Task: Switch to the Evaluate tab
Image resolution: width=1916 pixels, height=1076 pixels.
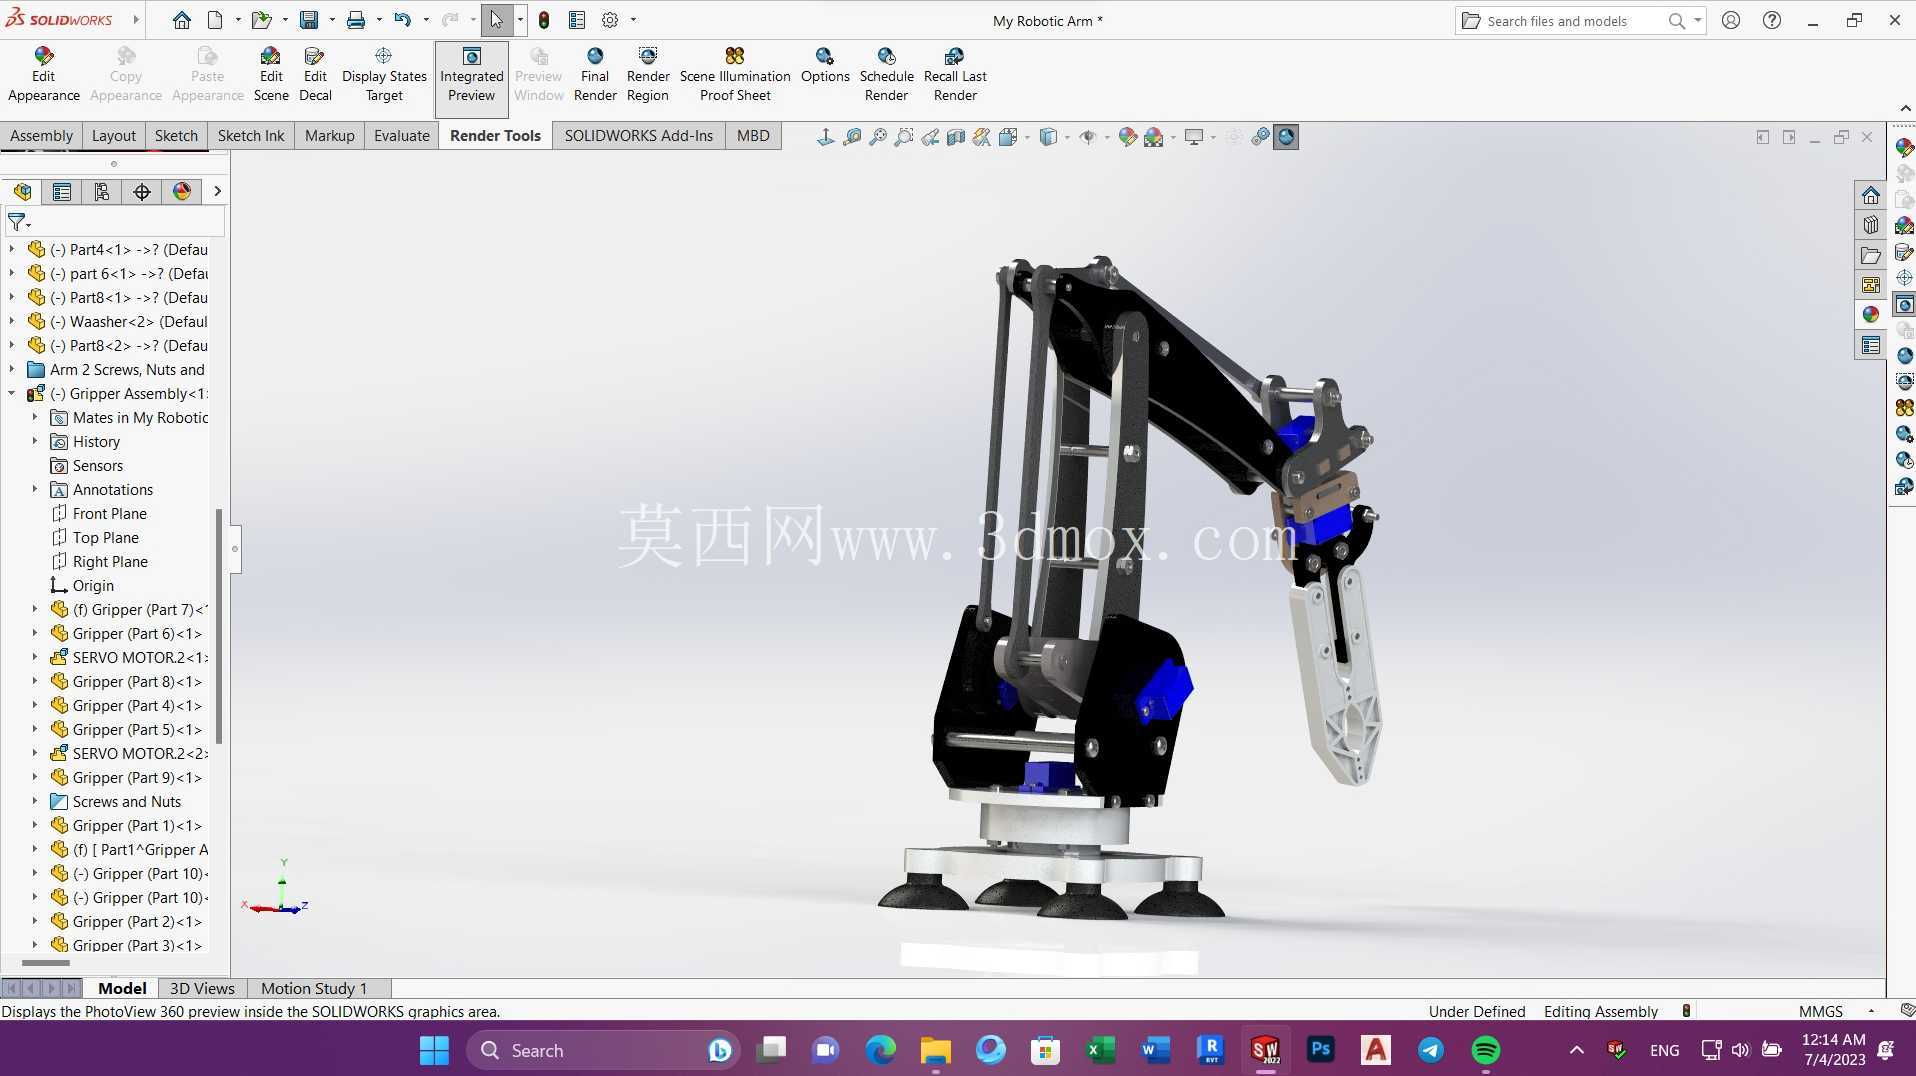Action: (x=401, y=135)
